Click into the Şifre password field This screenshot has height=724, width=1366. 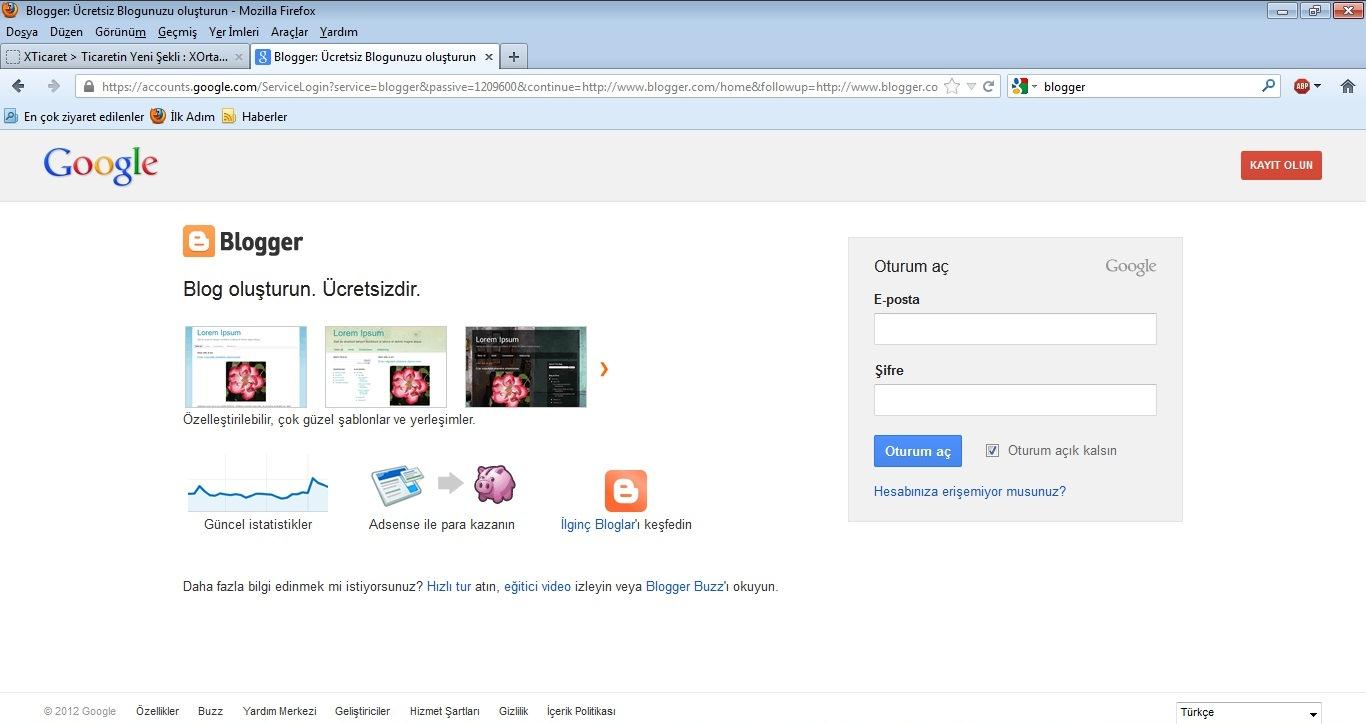click(x=1015, y=400)
